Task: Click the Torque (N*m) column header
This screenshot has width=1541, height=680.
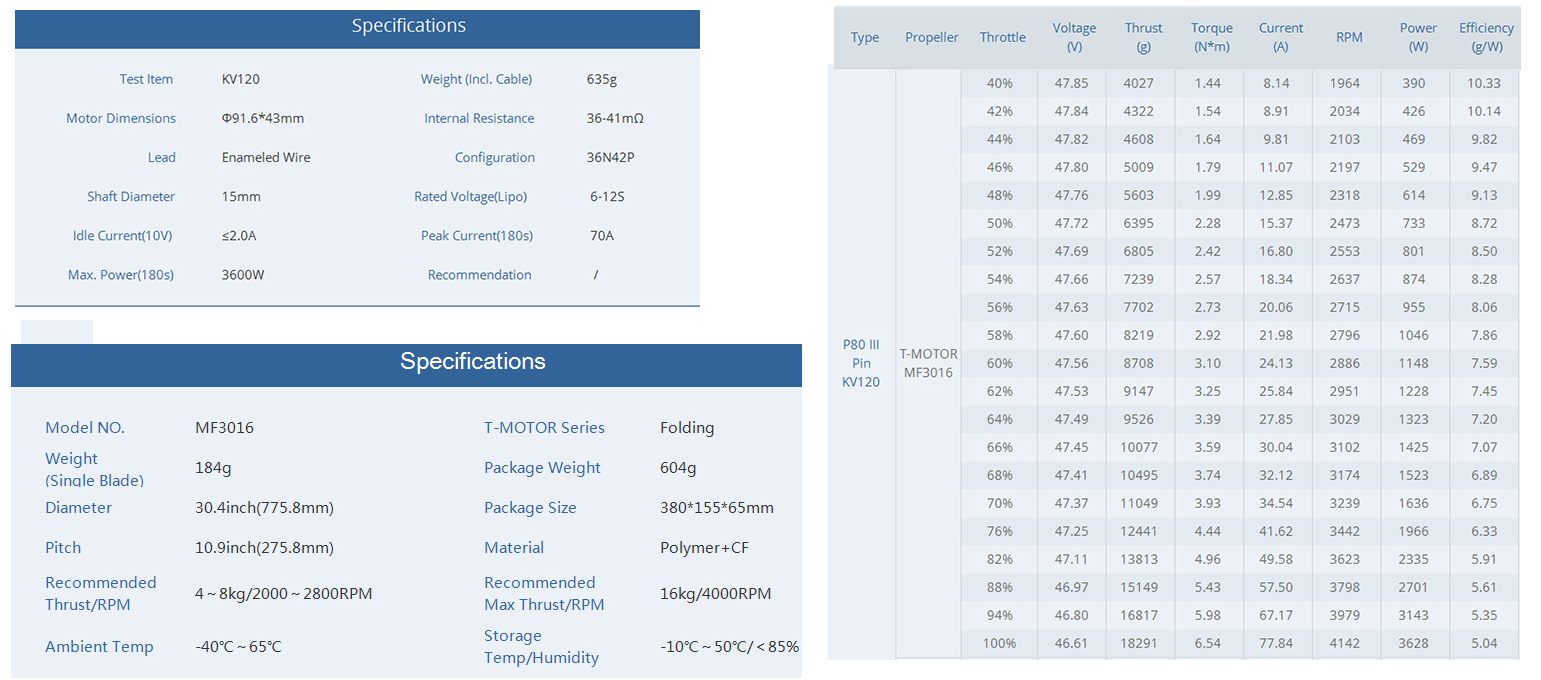Action: click(1211, 37)
